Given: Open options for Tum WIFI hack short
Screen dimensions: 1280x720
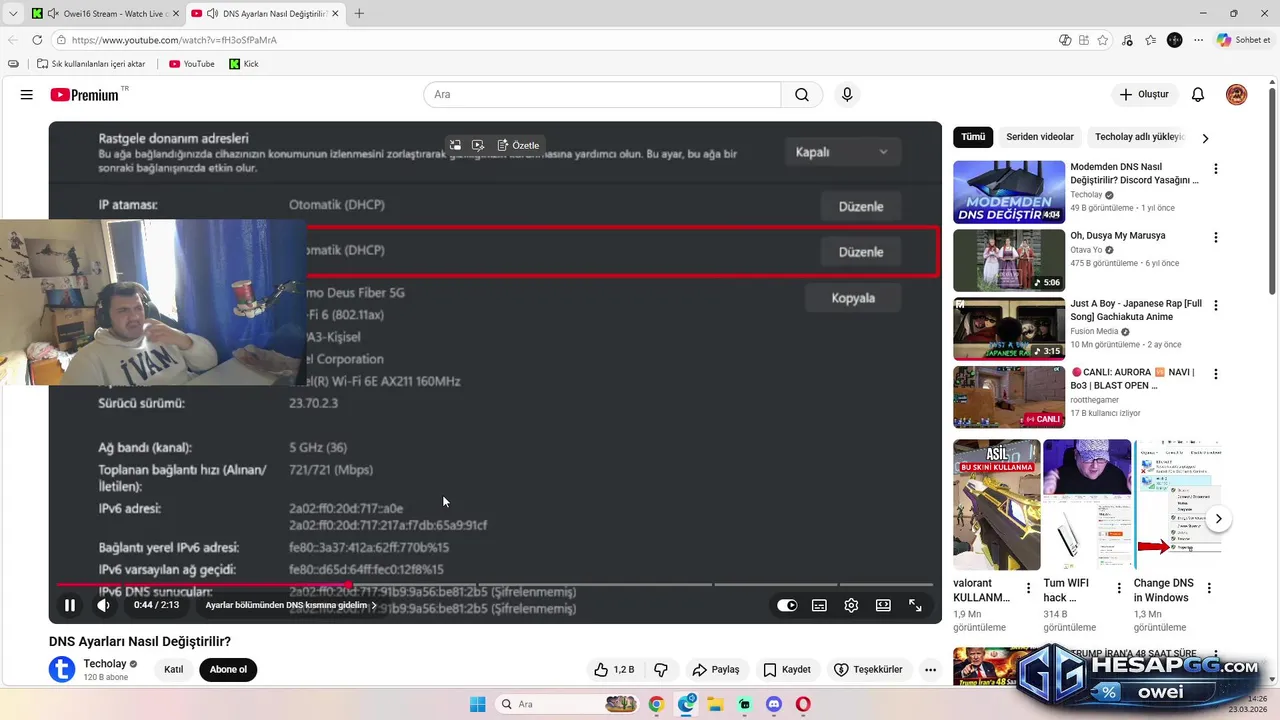Looking at the screenshot, I should pyautogui.click(x=1119, y=588).
